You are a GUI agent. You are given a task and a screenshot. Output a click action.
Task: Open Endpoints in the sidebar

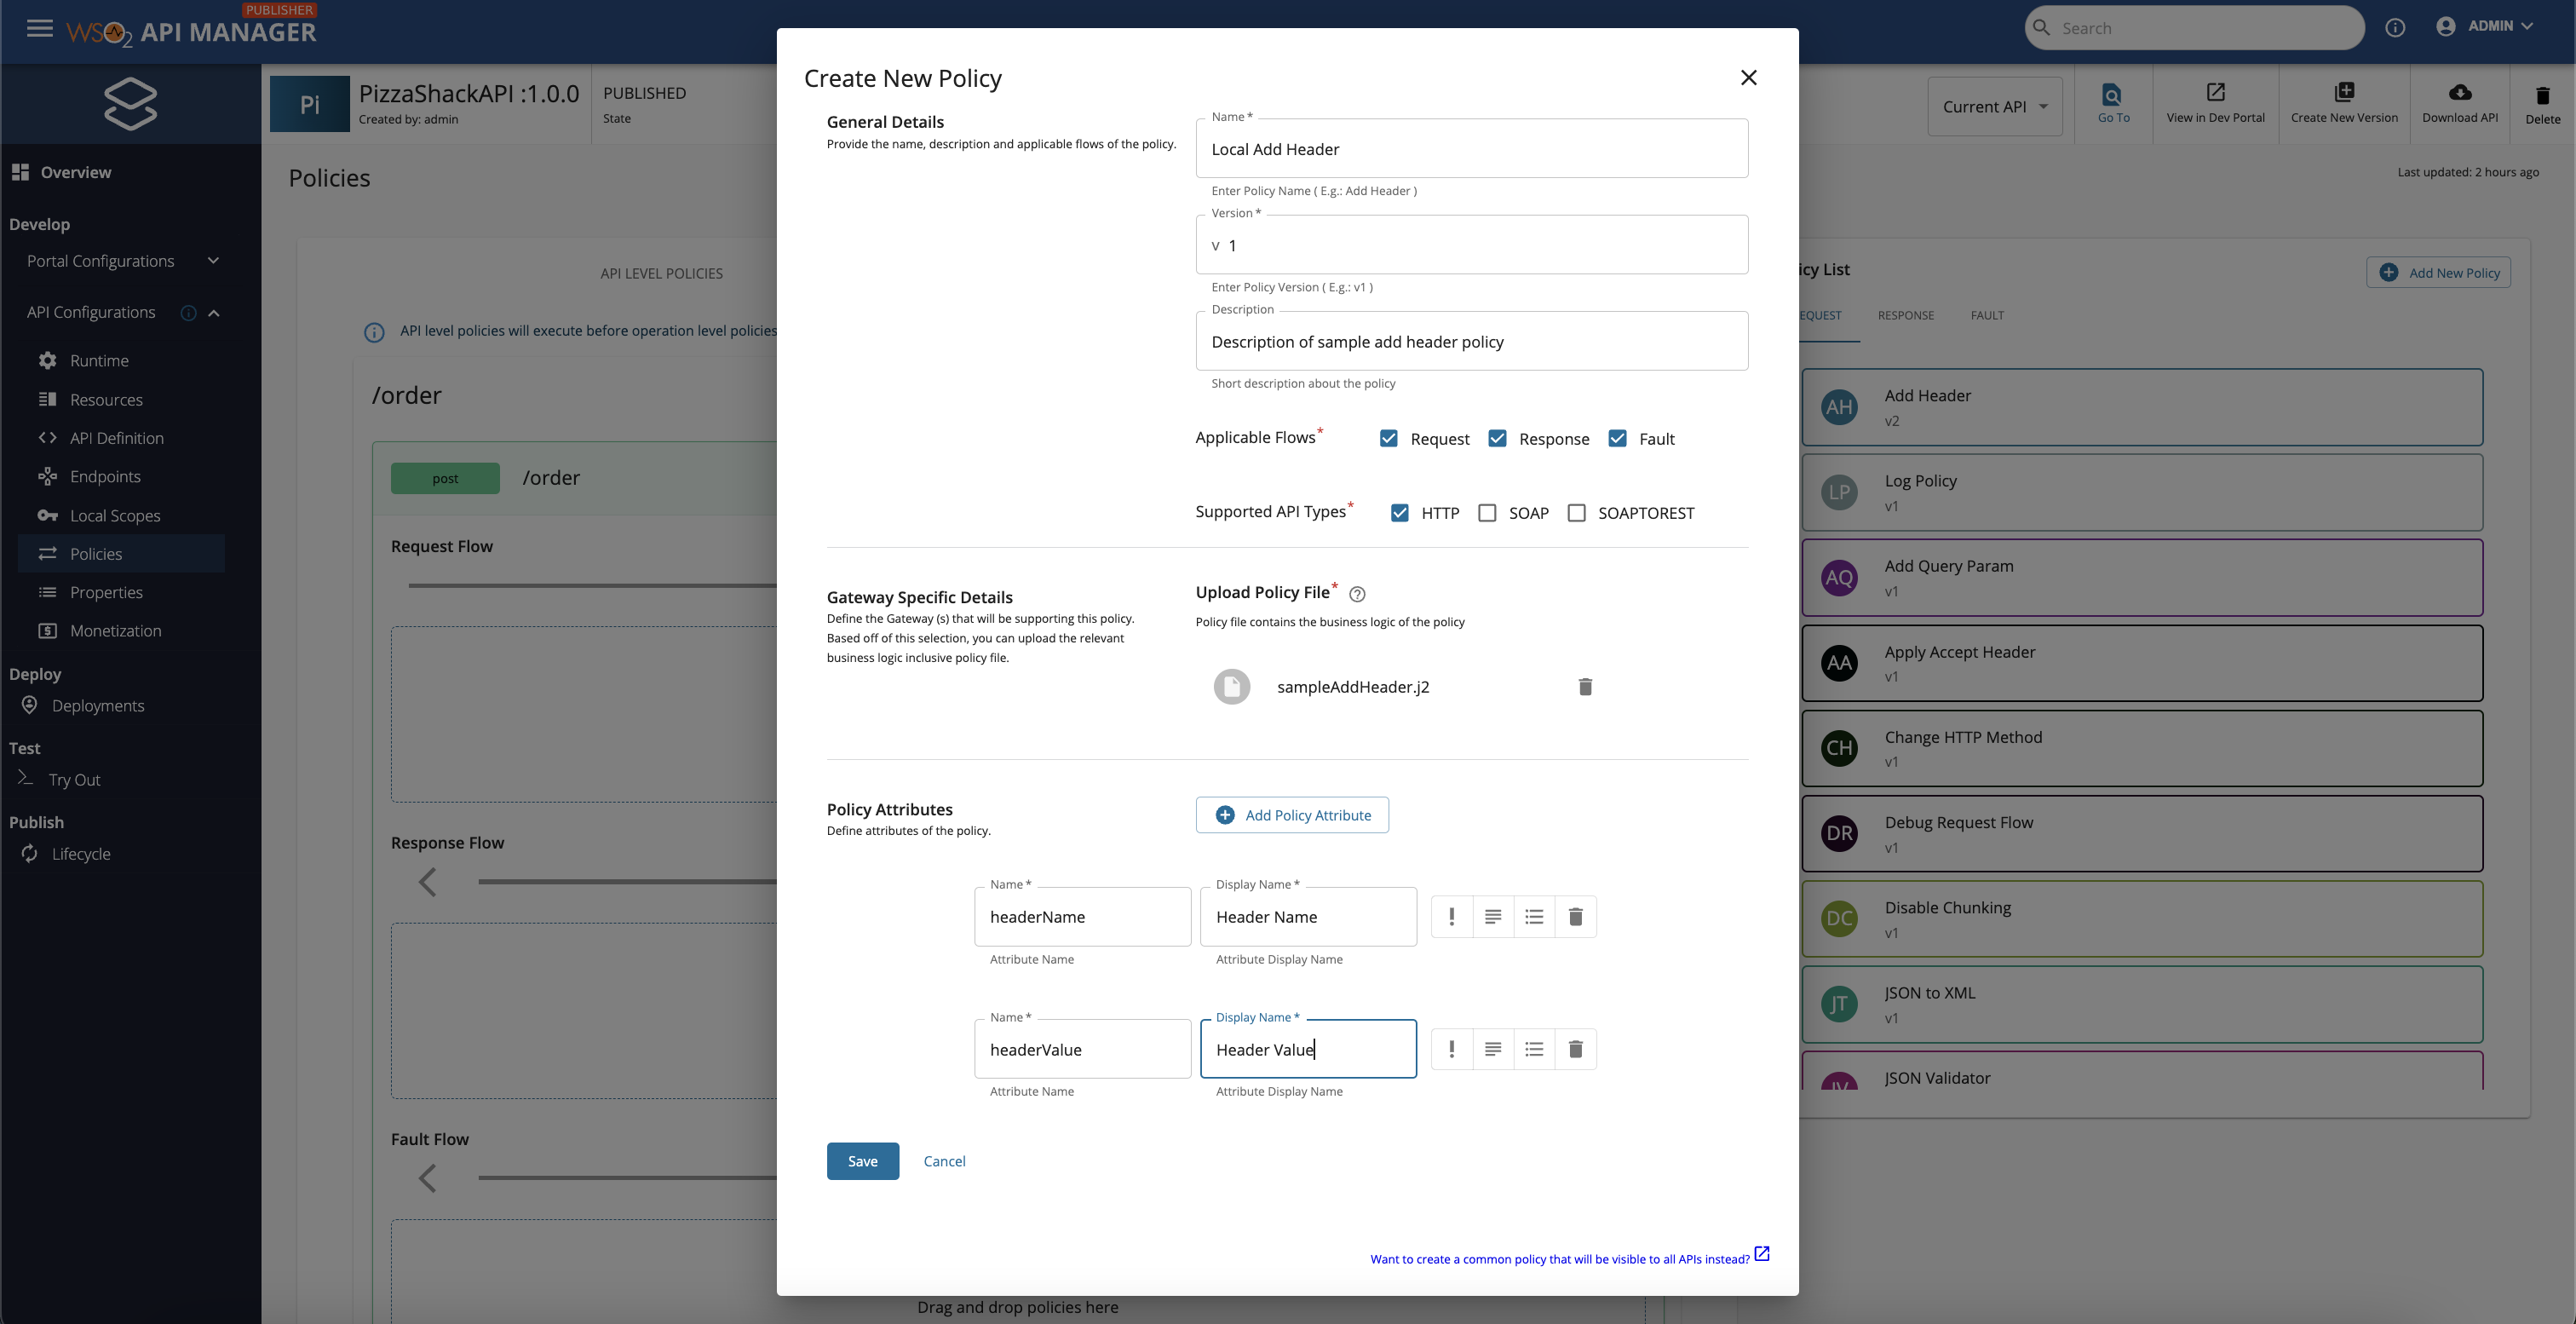(x=105, y=476)
